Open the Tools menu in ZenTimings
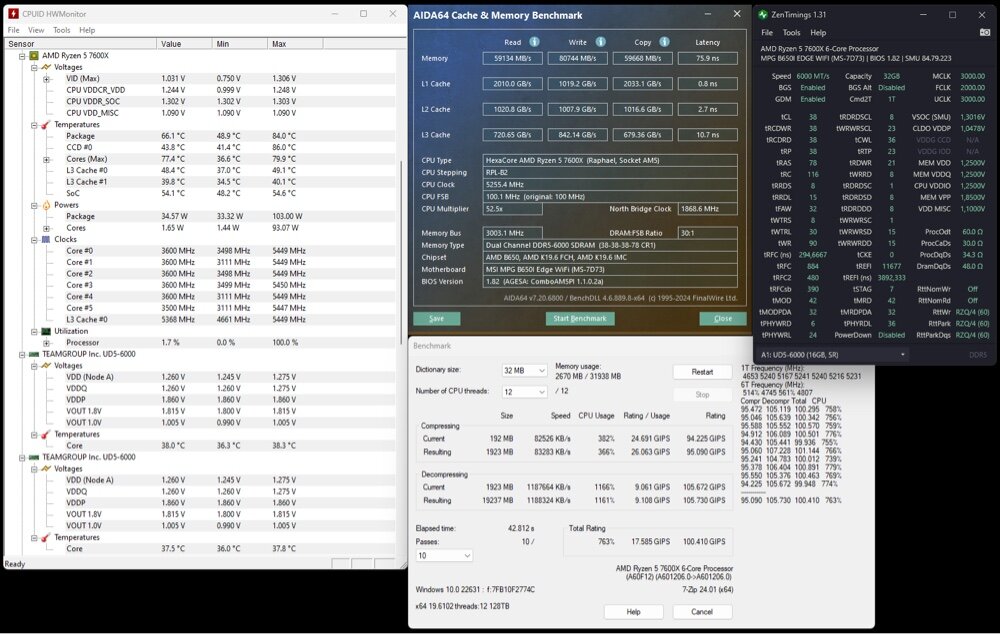 point(791,33)
